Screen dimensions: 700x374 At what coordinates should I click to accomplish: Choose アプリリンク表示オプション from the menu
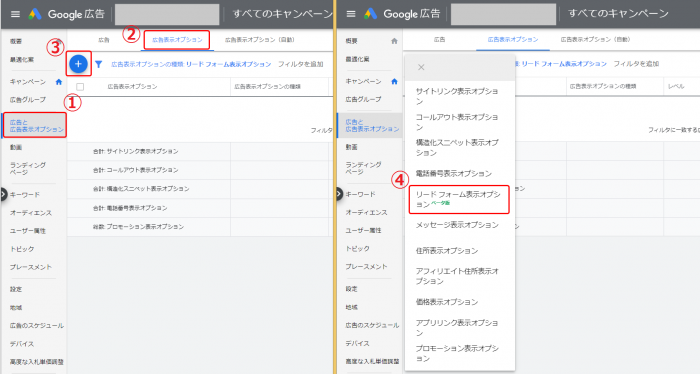point(457,328)
